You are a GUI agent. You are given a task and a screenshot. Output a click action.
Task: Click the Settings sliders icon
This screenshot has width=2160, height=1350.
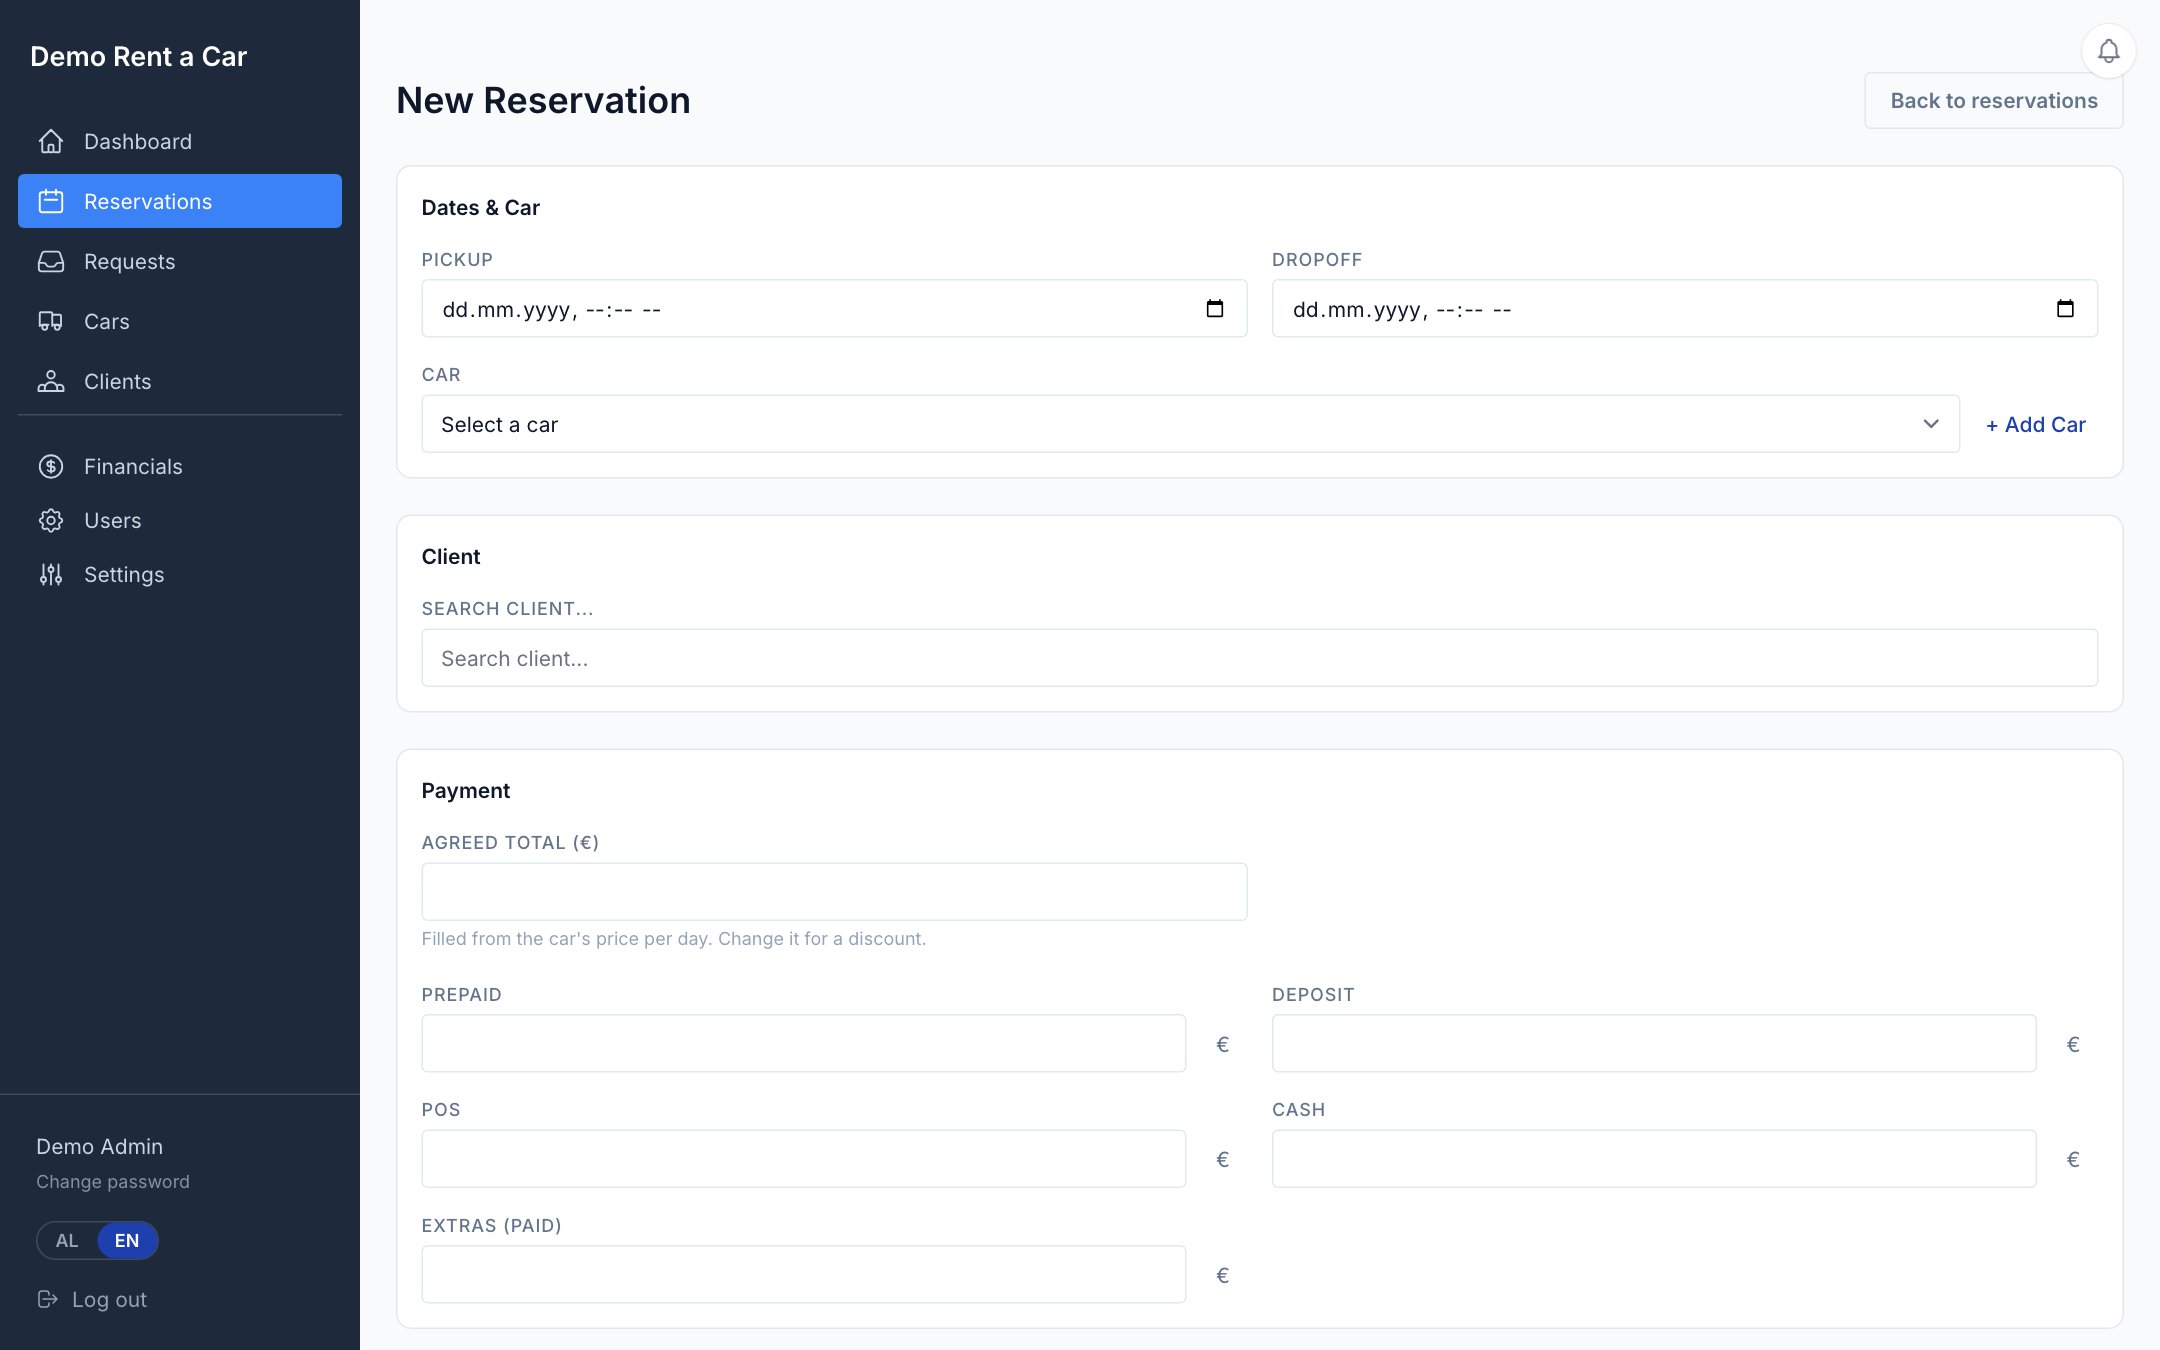pos(51,574)
